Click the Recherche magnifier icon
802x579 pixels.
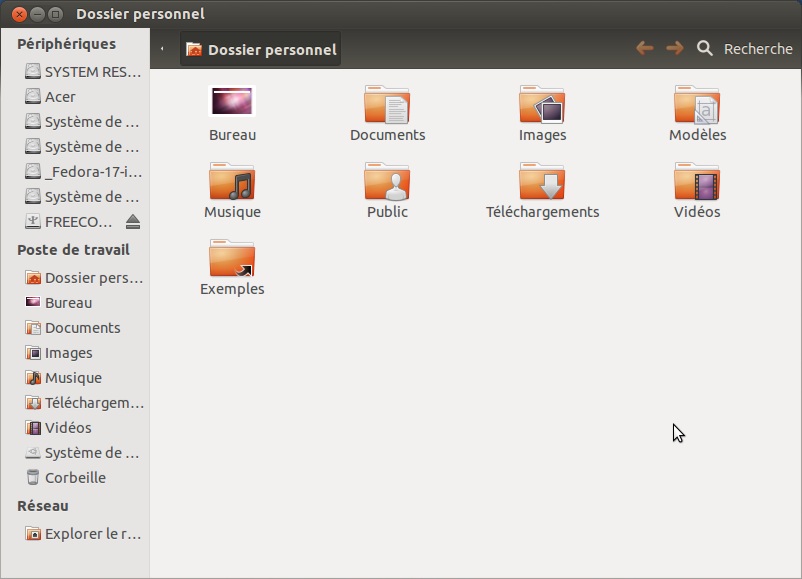705,49
